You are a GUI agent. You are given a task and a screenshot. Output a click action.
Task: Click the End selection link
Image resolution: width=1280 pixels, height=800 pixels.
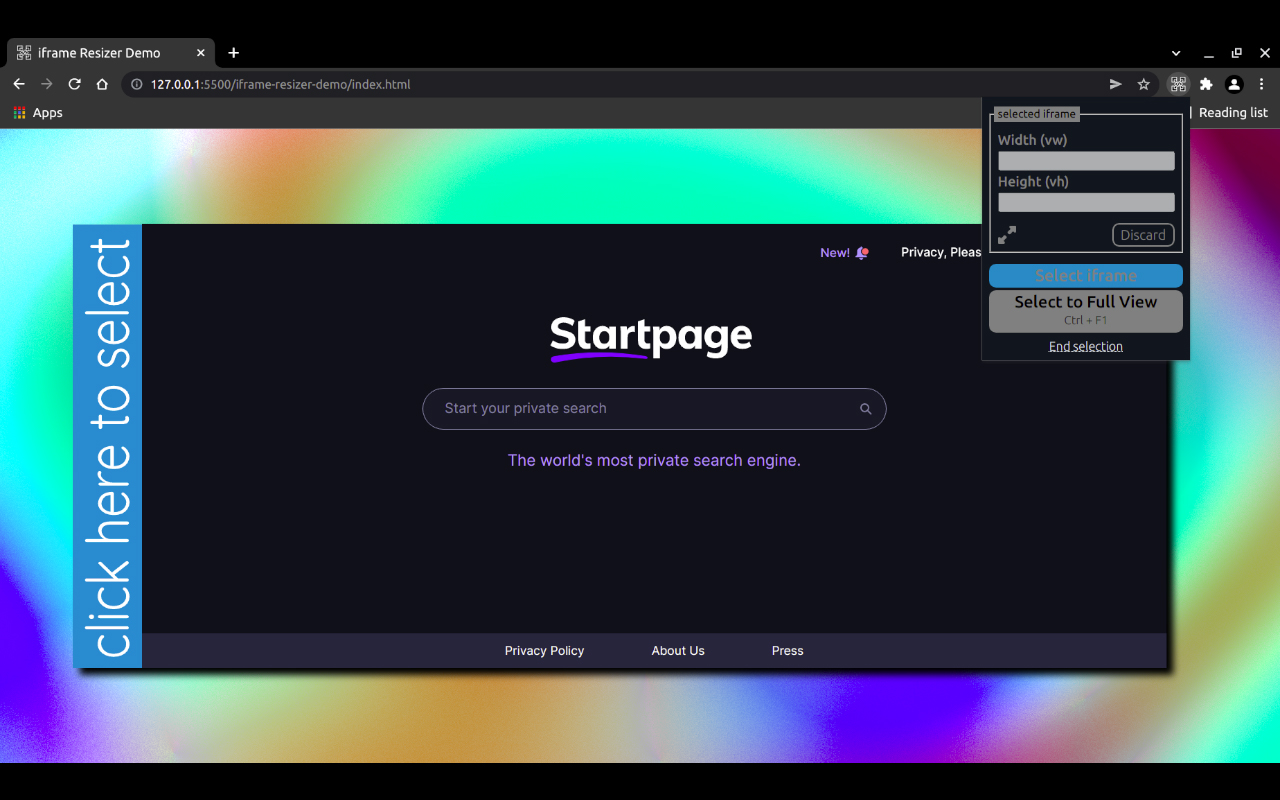(1086, 346)
